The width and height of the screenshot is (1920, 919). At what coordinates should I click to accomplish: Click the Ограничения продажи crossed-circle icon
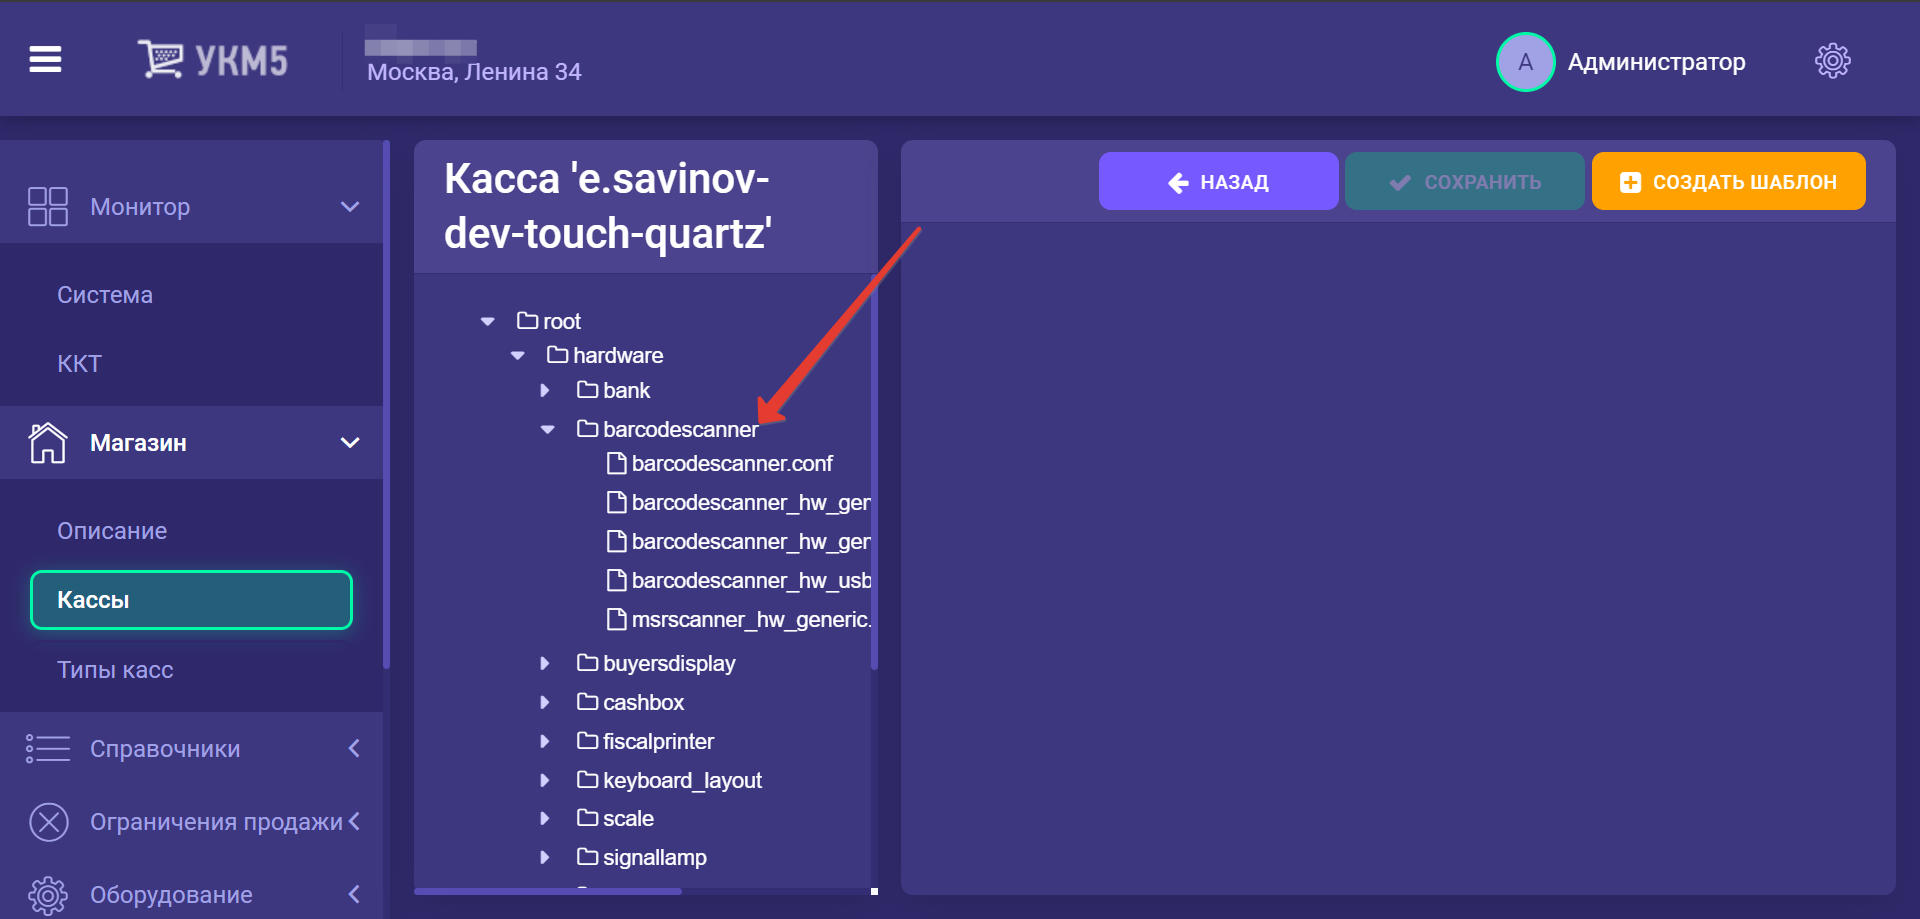point(49,822)
